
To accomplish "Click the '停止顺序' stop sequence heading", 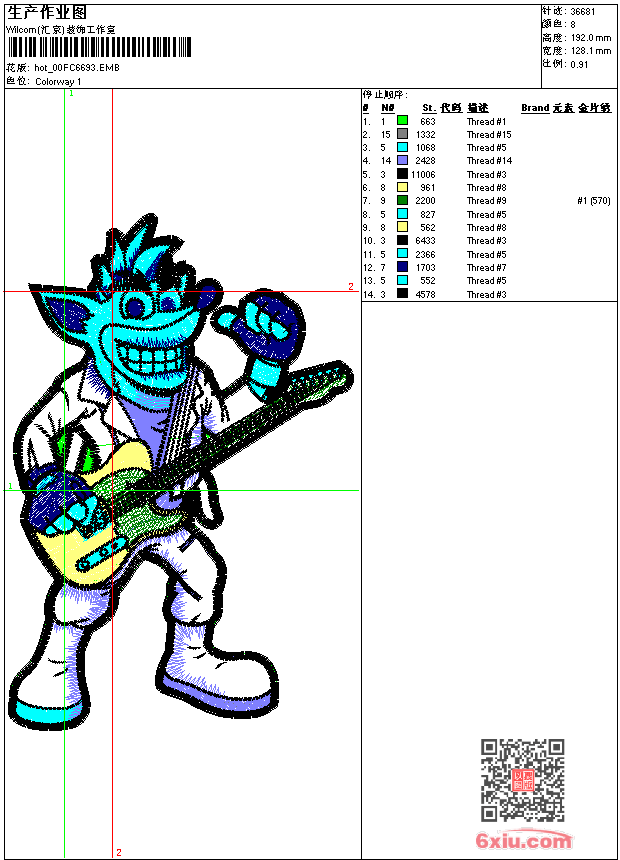I will pyautogui.click(x=385, y=94).
